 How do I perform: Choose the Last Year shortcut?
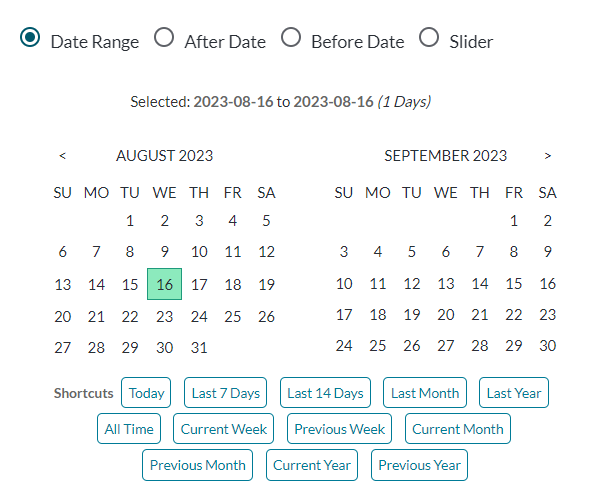click(x=514, y=393)
